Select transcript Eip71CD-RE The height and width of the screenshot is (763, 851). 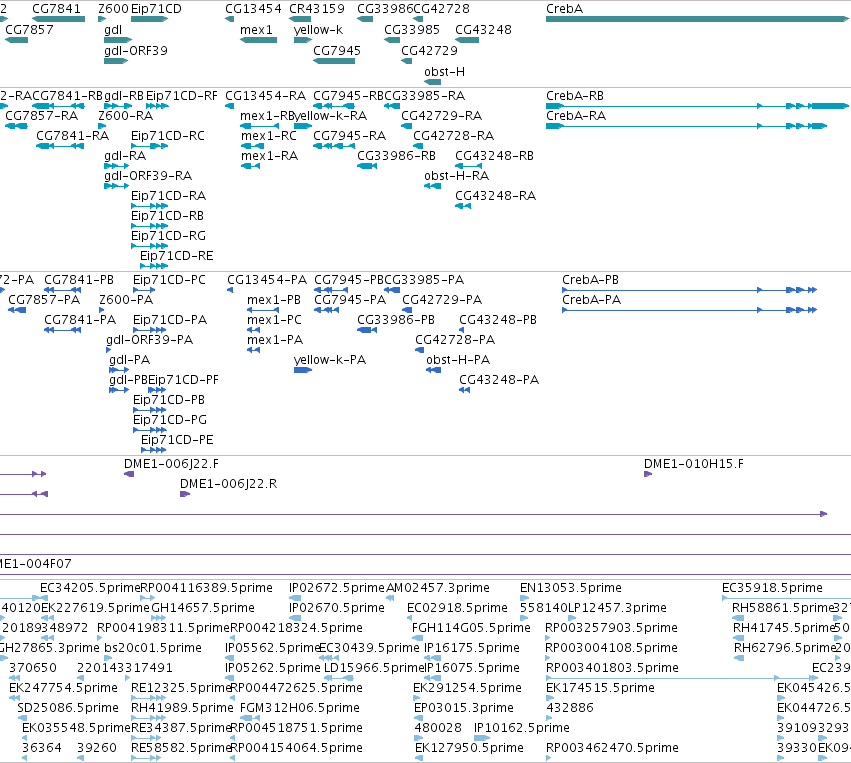[154, 266]
